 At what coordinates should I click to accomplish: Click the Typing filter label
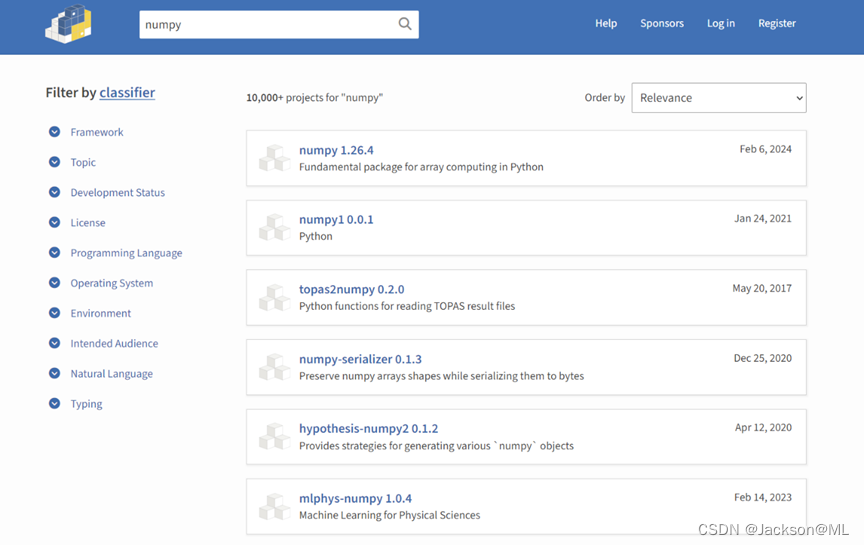pos(87,404)
